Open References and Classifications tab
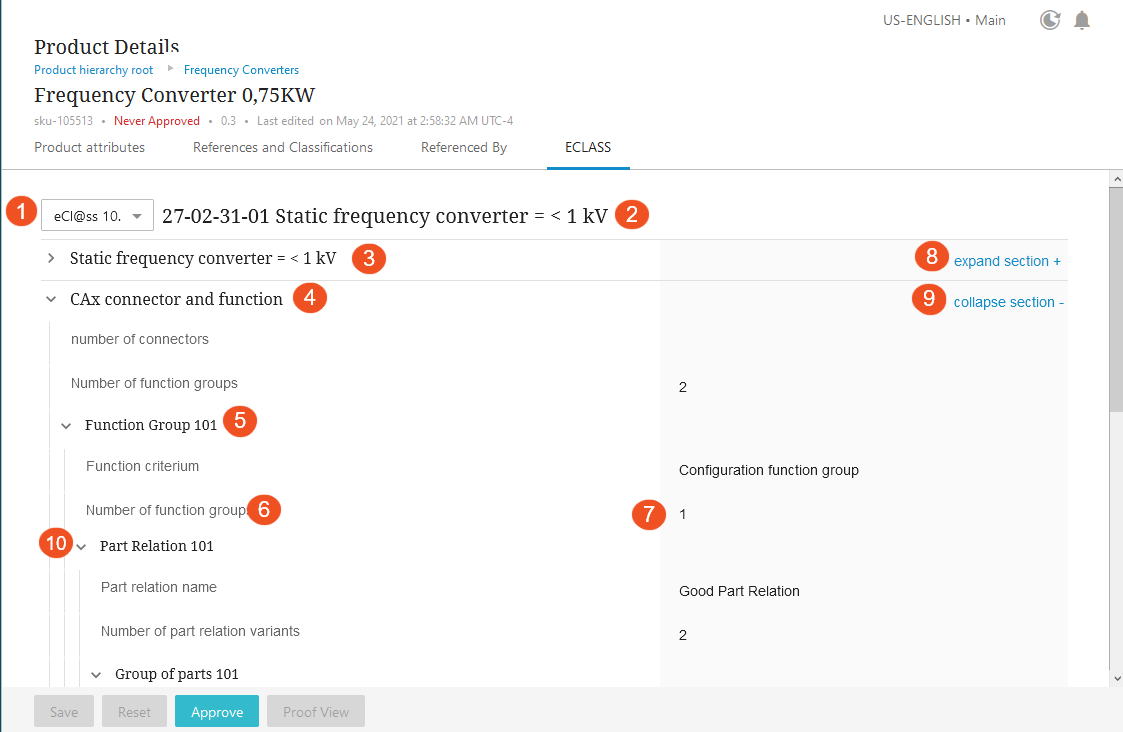The width and height of the screenshot is (1123, 732). [283, 148]
